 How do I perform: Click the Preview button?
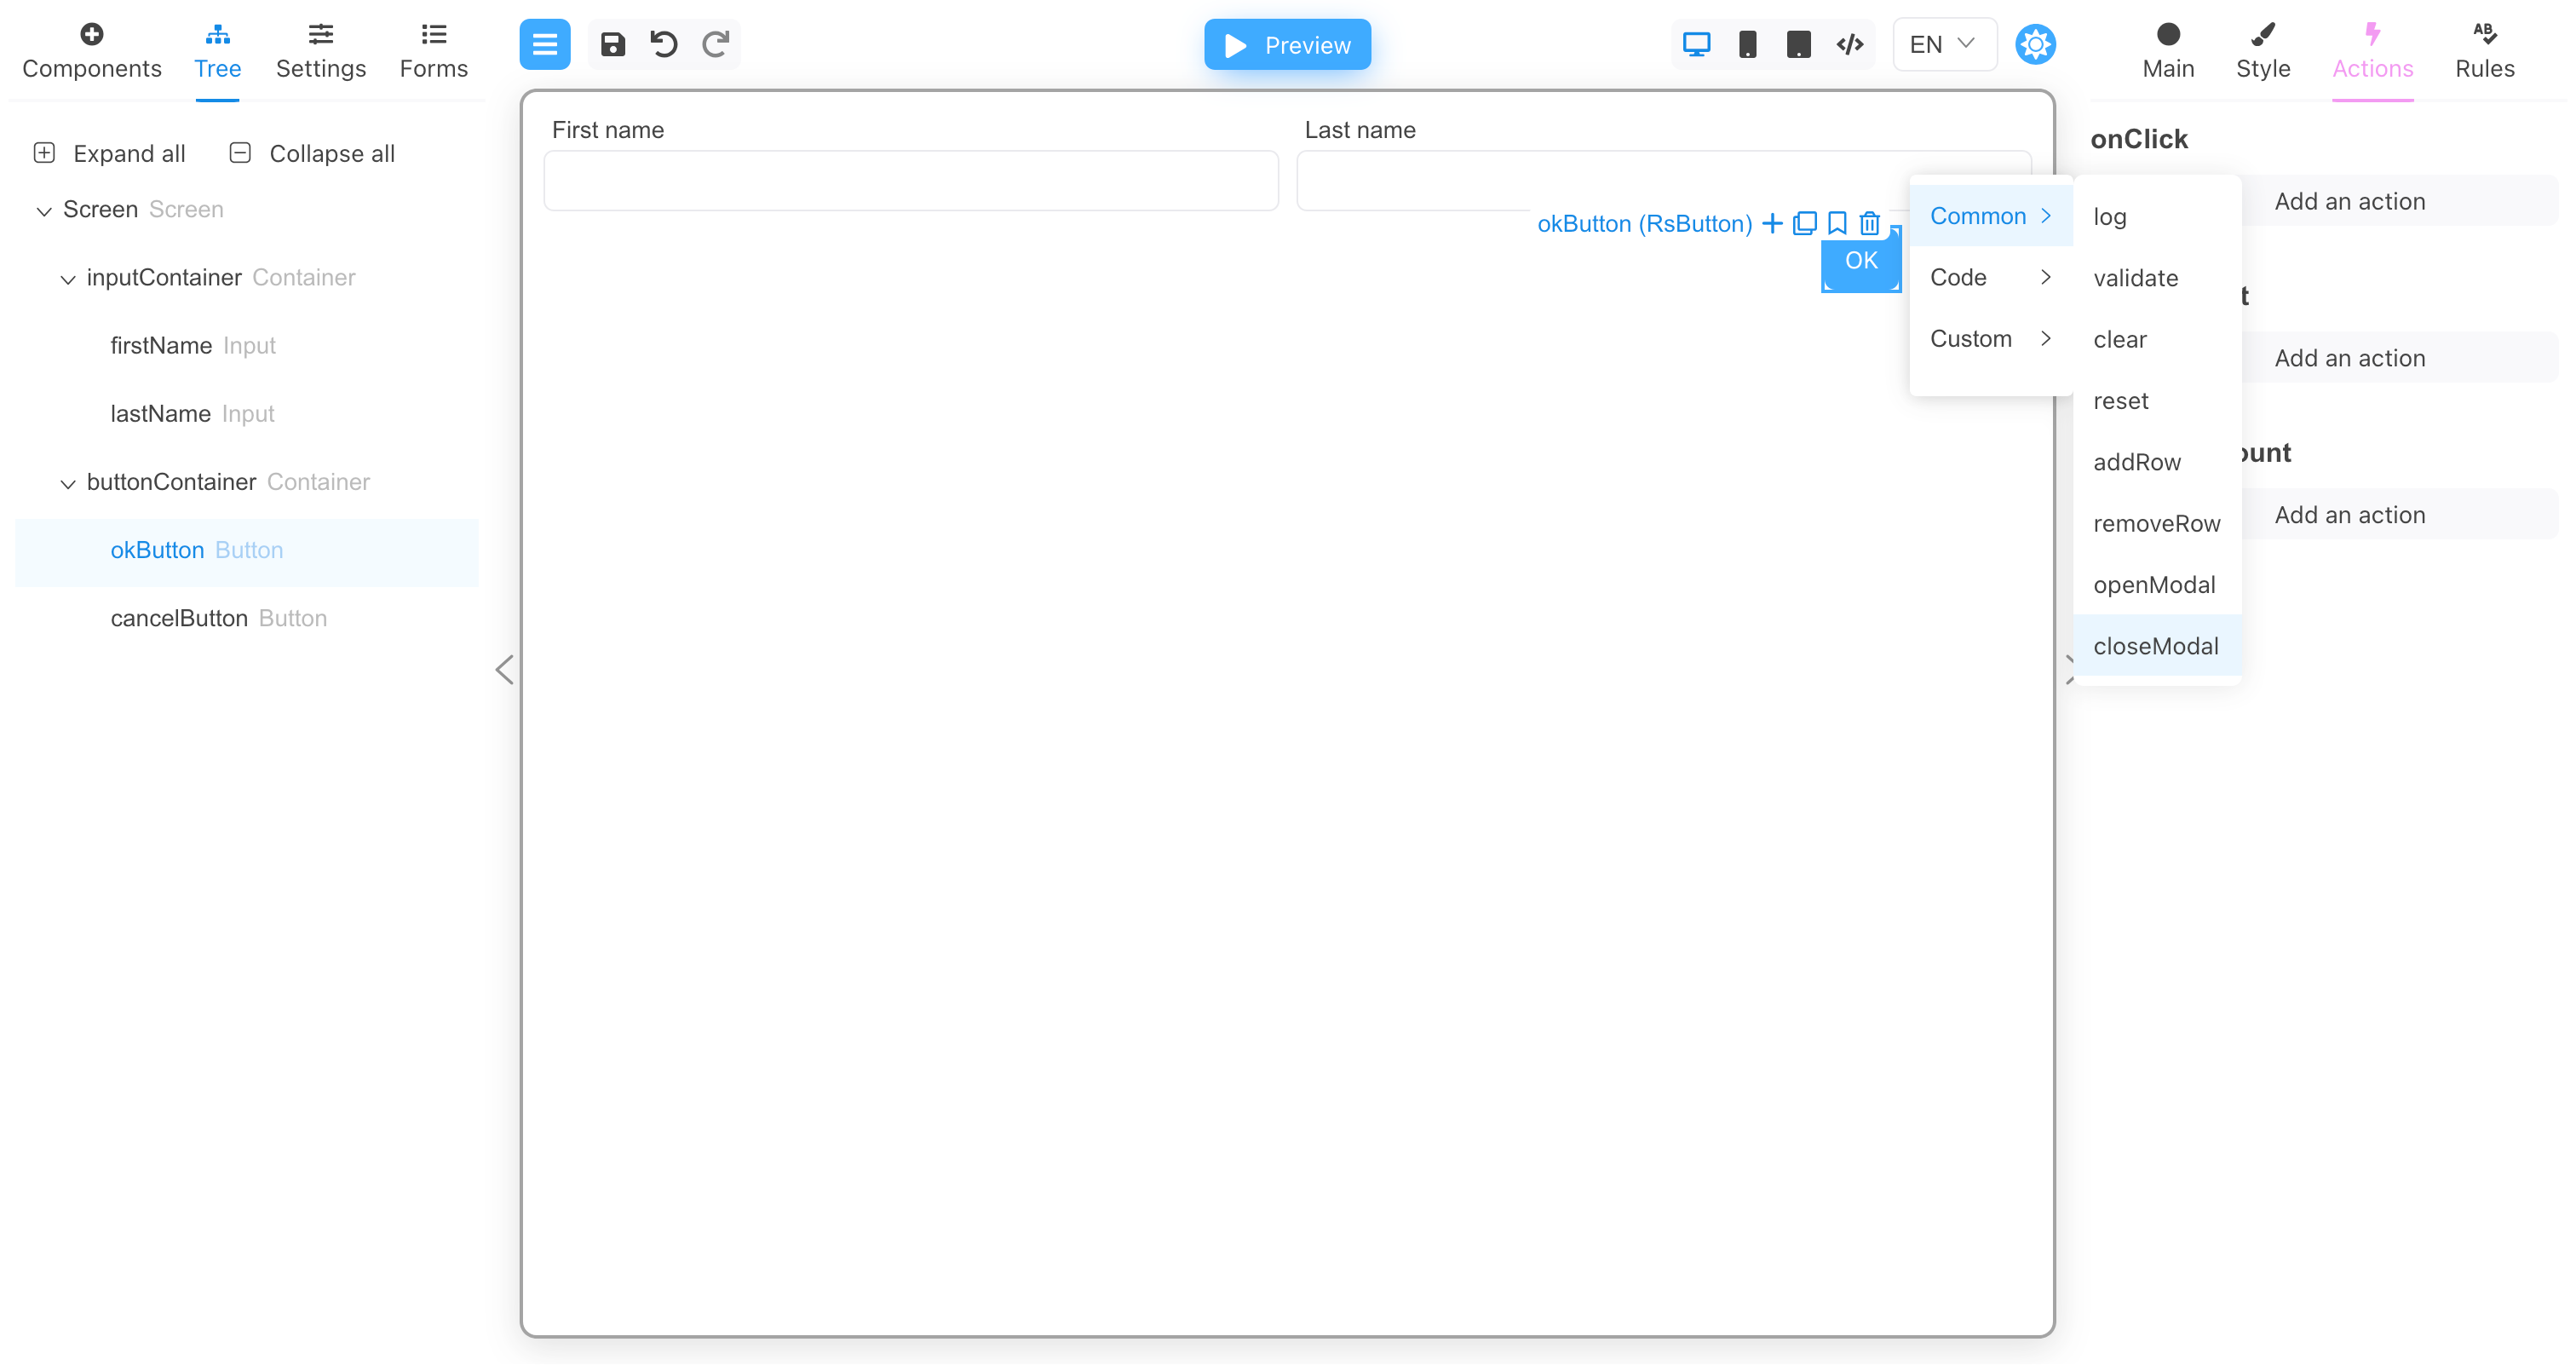tap(1287, 44)
